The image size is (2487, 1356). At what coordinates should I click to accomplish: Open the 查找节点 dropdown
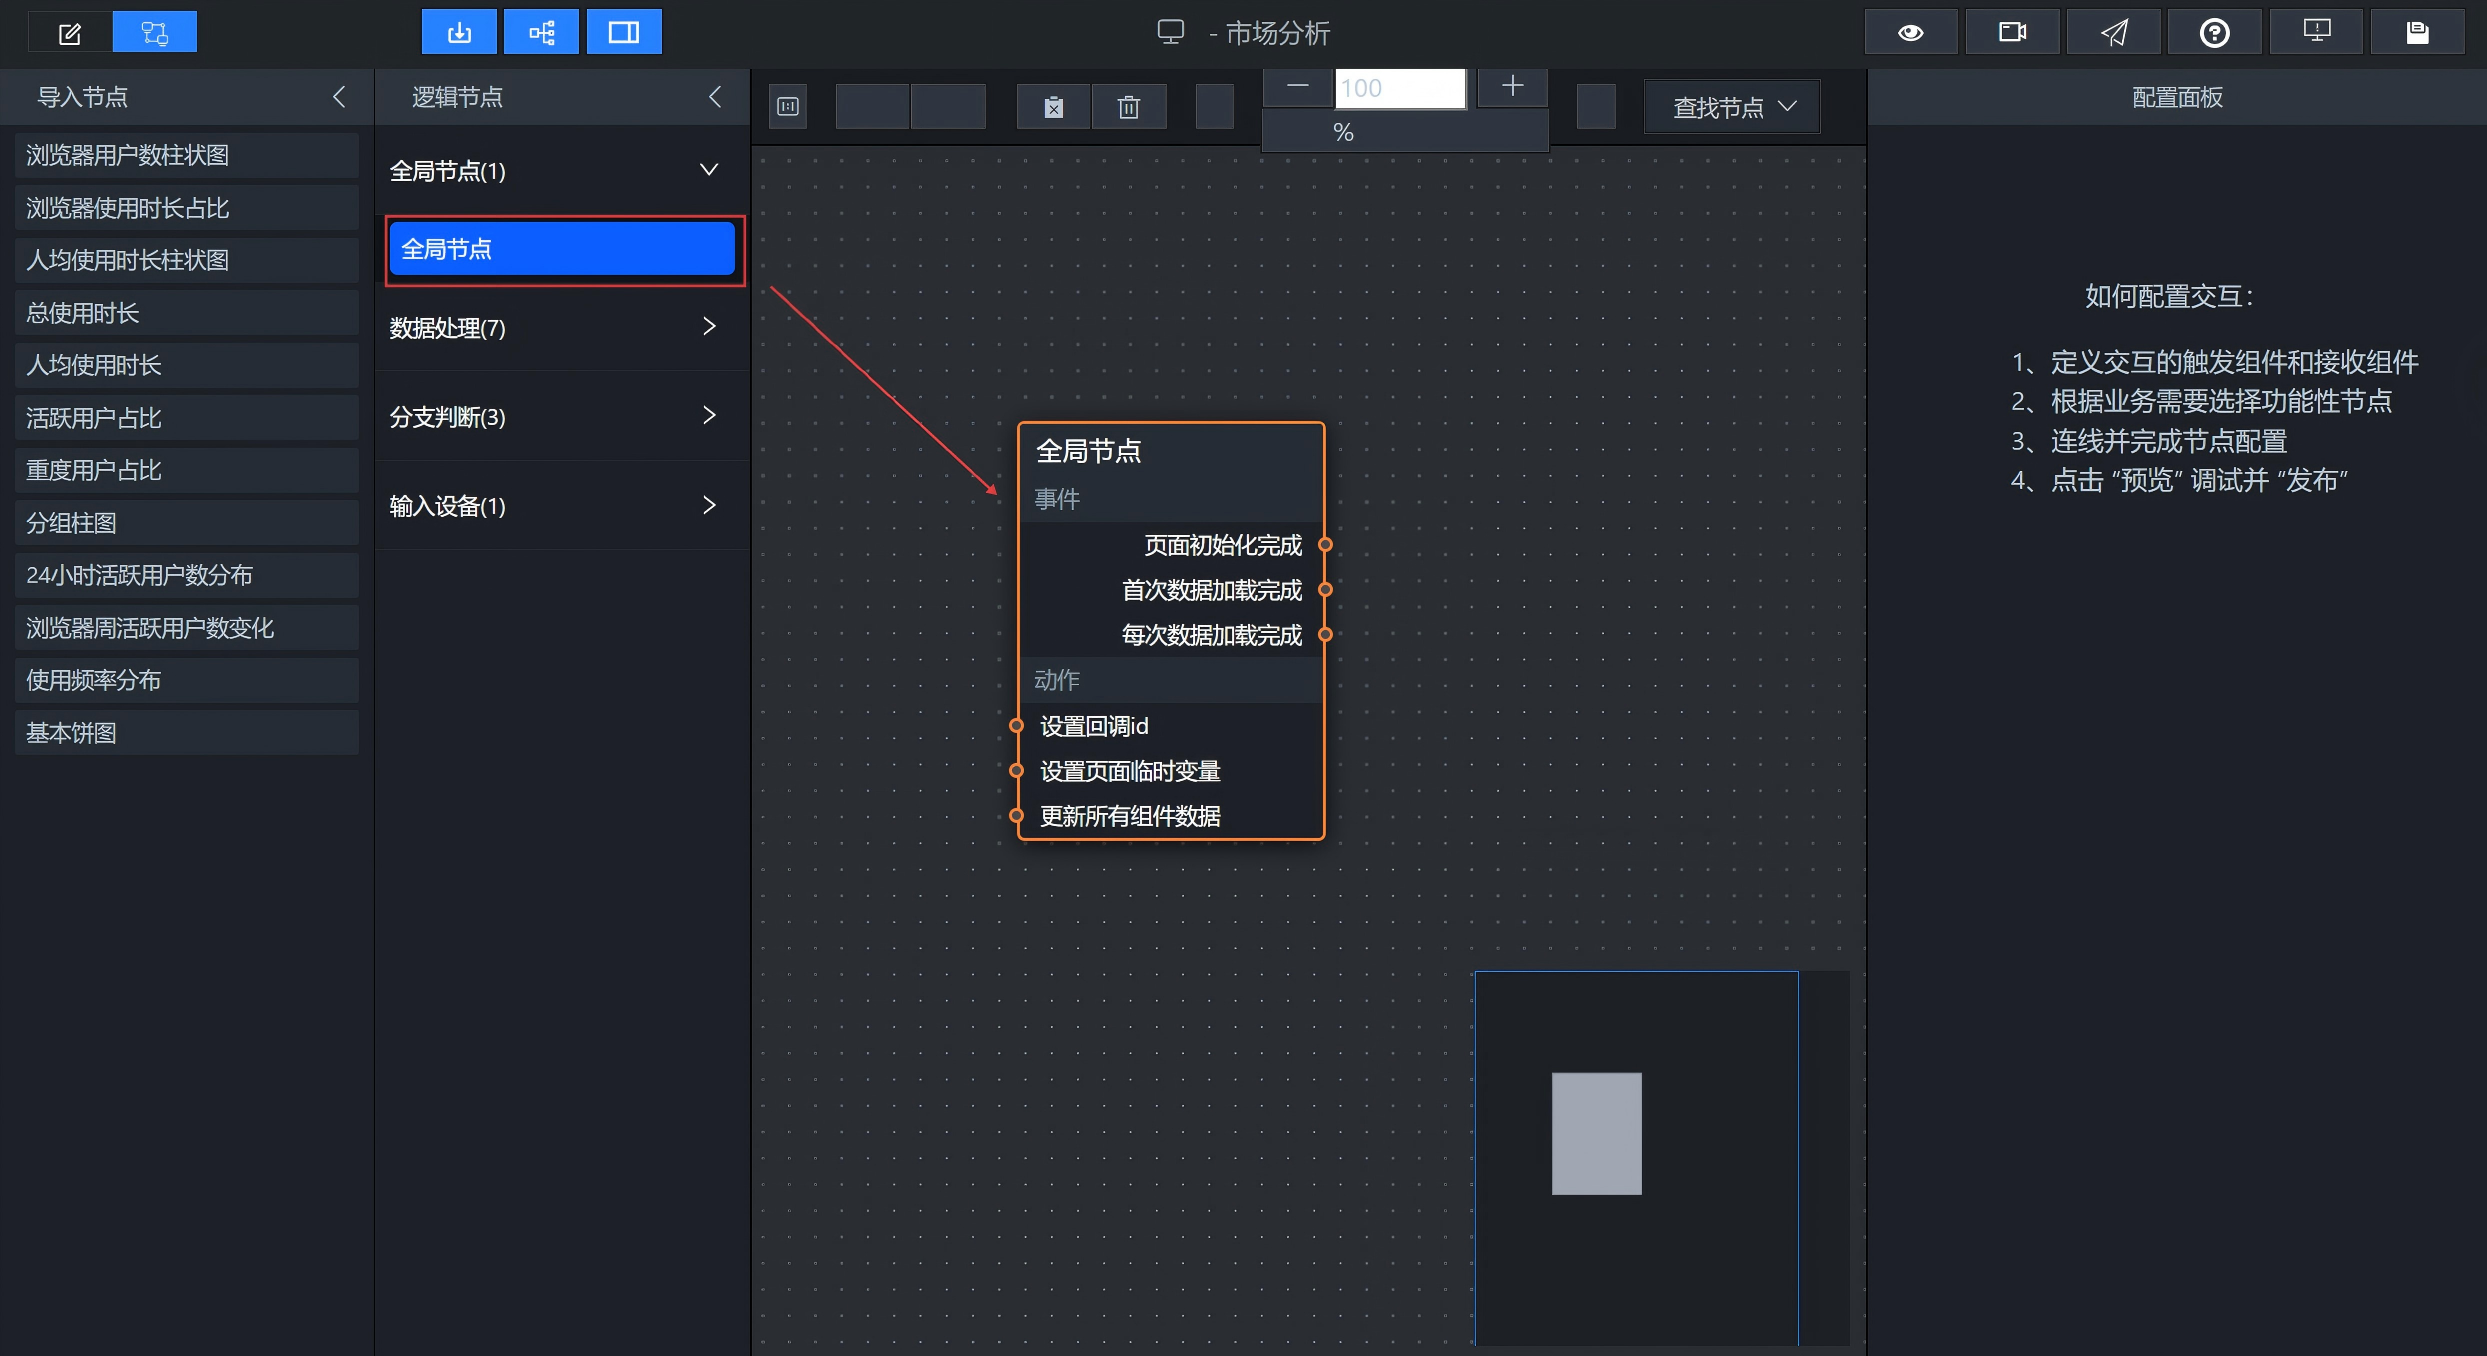(1732, 107)
